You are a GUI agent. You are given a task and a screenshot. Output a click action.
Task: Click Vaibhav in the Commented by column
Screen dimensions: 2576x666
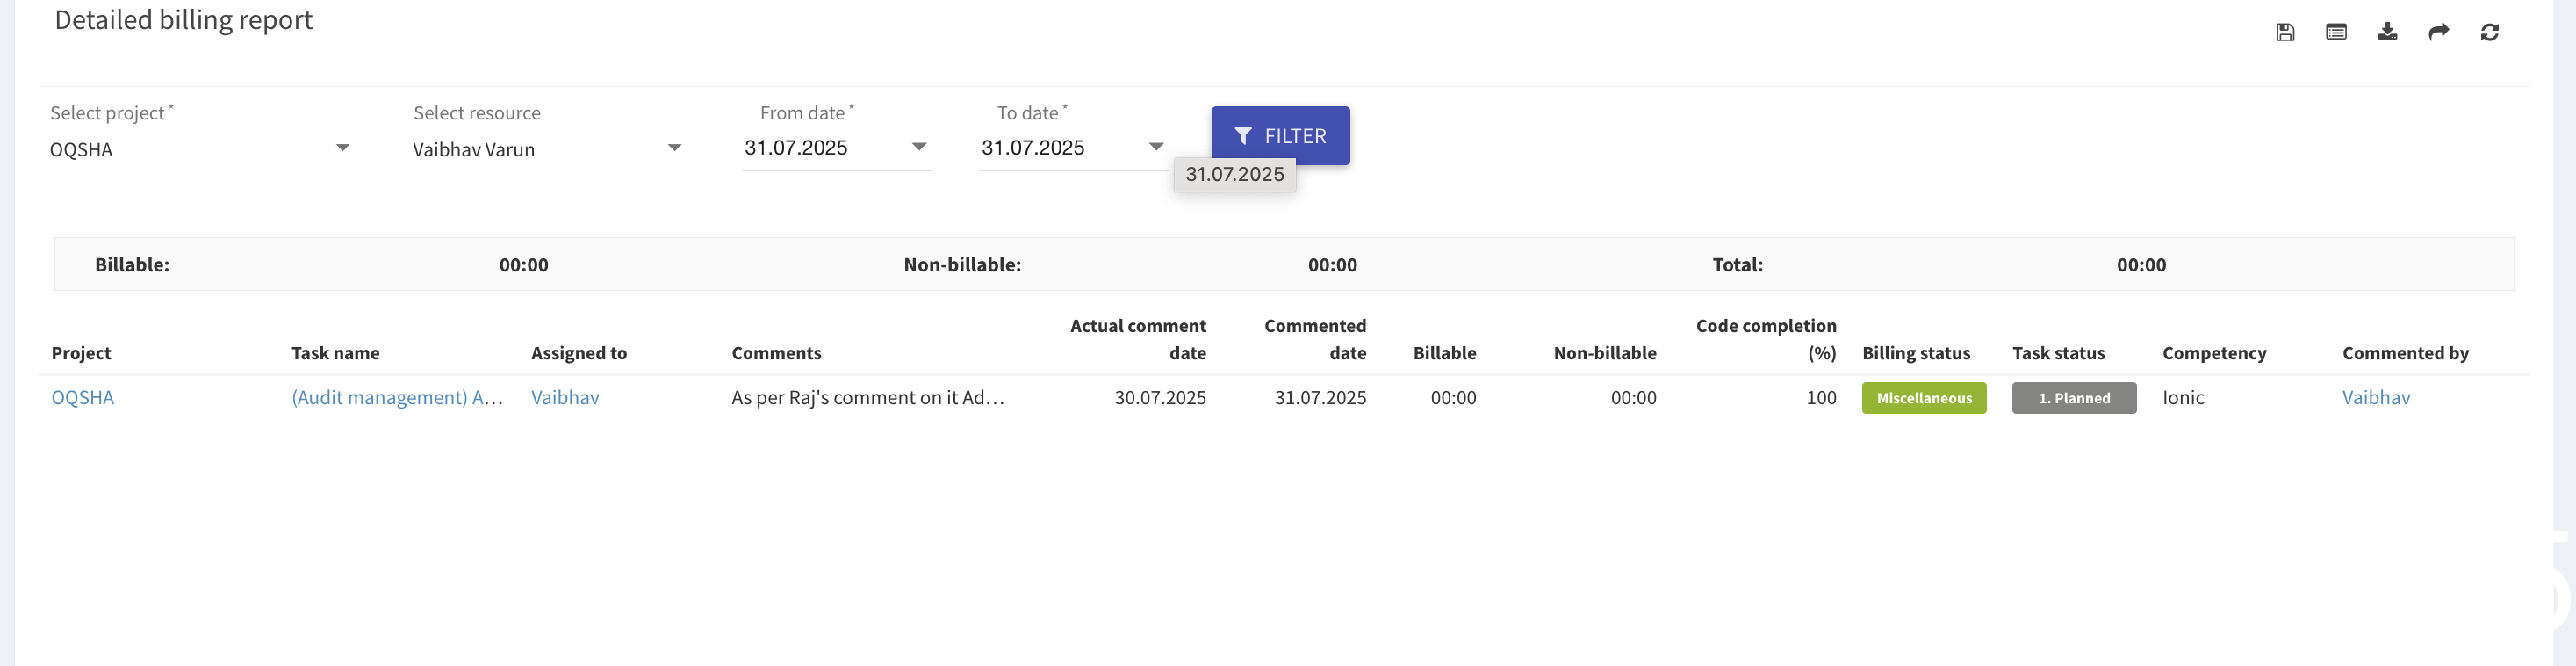pos(2376,398)
